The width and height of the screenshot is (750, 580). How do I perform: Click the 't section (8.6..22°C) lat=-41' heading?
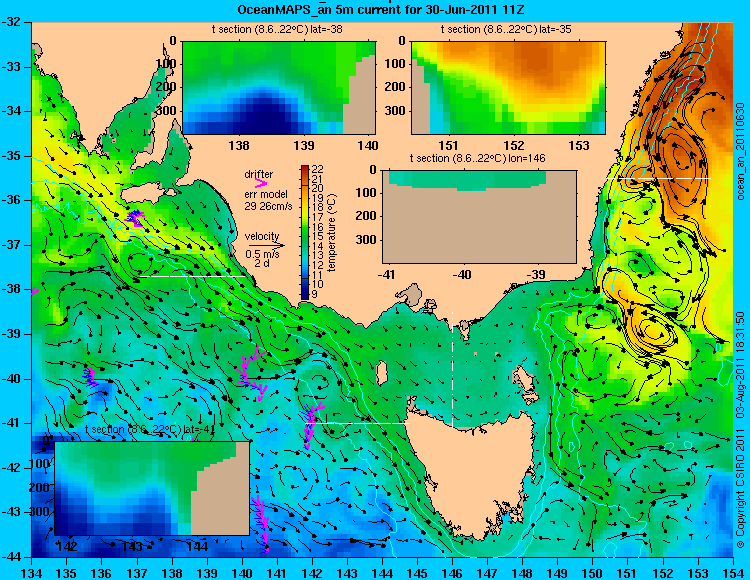(x=150, y=429)
